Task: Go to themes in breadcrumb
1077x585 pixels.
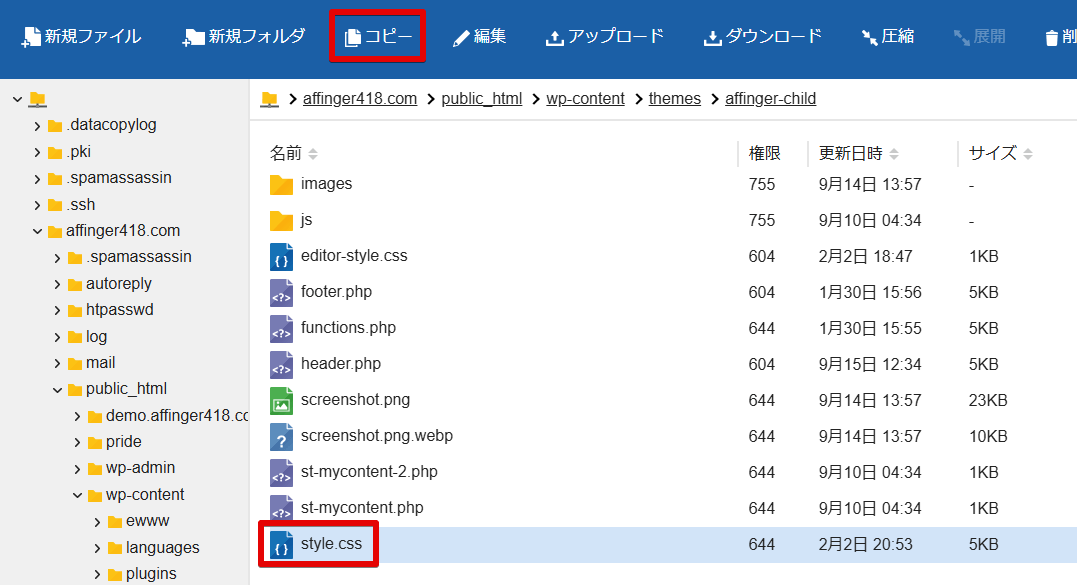Action: [674, 99]
